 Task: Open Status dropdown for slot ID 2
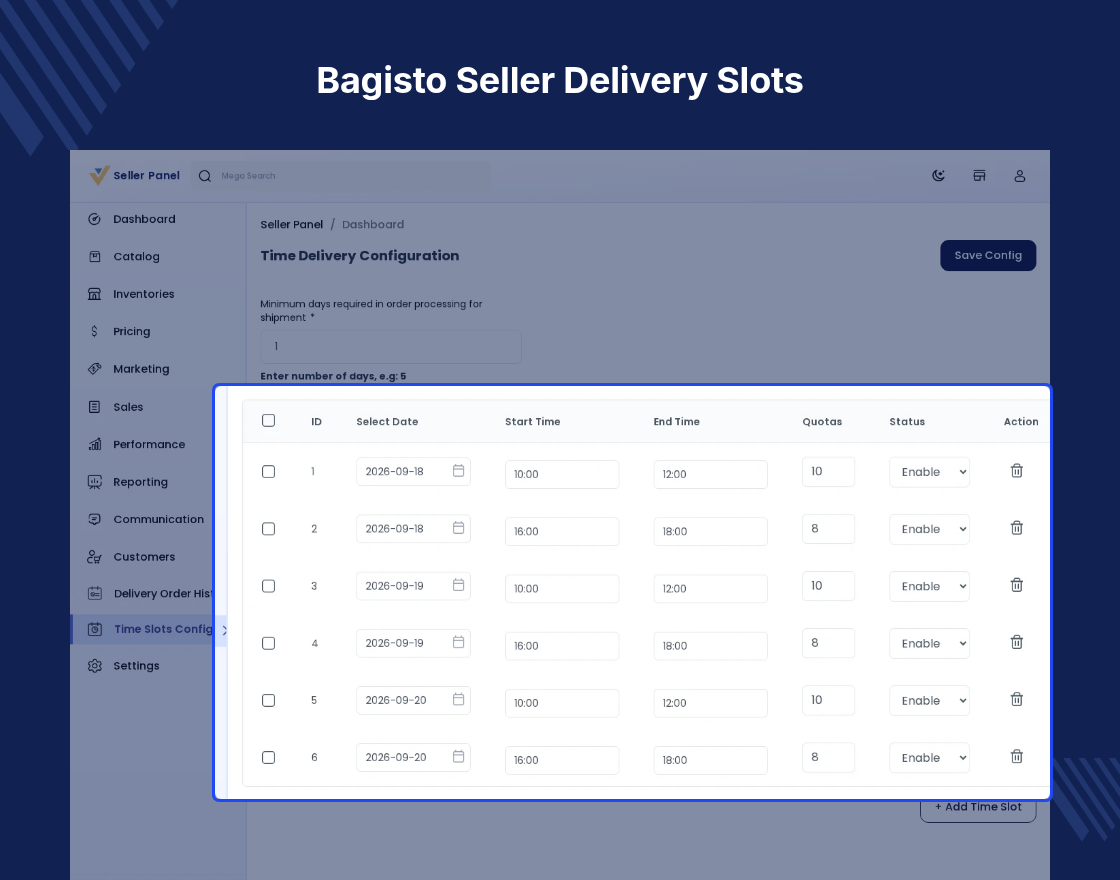(x=929, y=529)
